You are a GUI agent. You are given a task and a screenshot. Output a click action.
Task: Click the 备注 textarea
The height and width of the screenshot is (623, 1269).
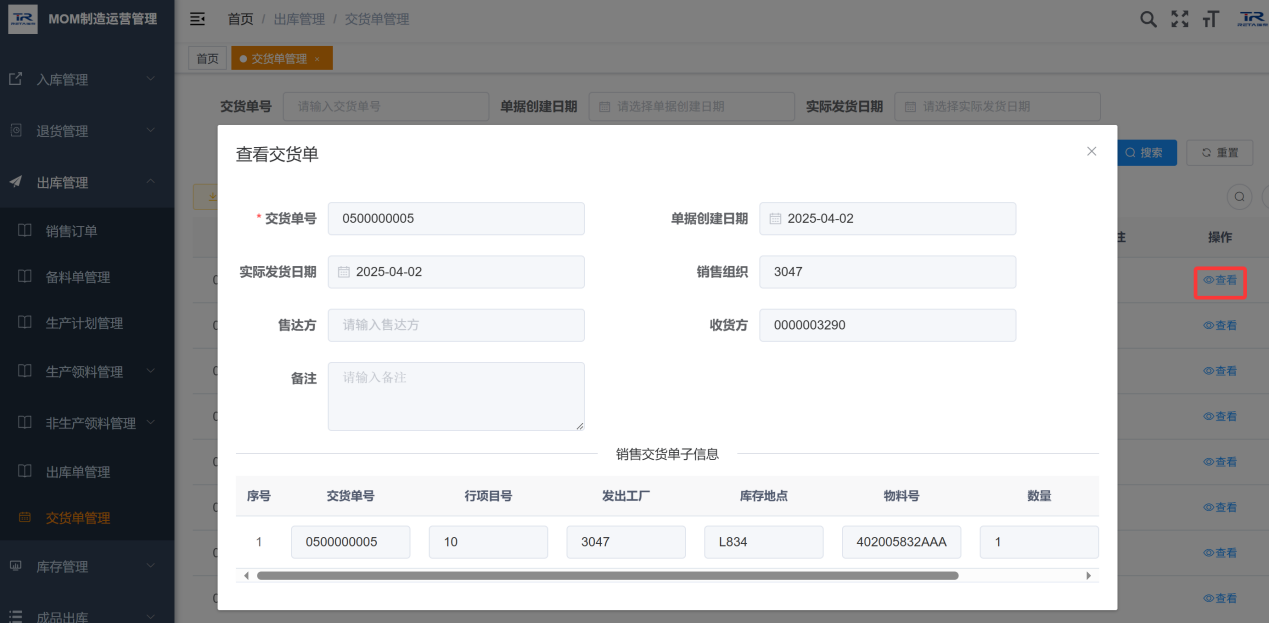click(456, 396)
